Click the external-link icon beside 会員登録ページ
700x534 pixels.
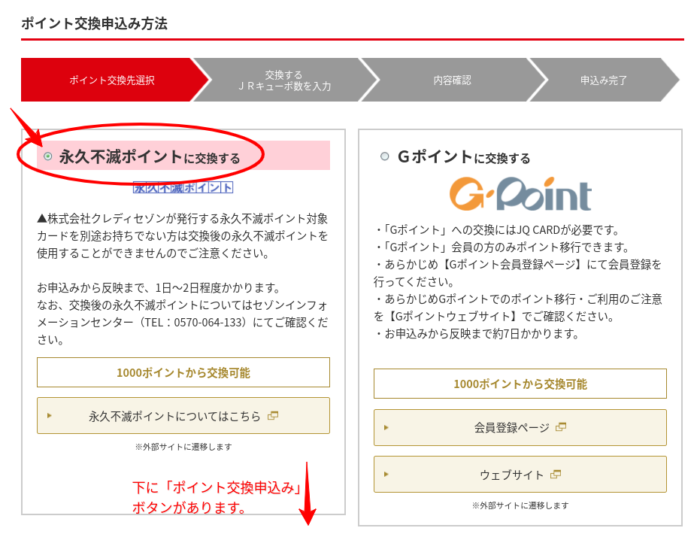pyautogui.click(x=561, y=427)
